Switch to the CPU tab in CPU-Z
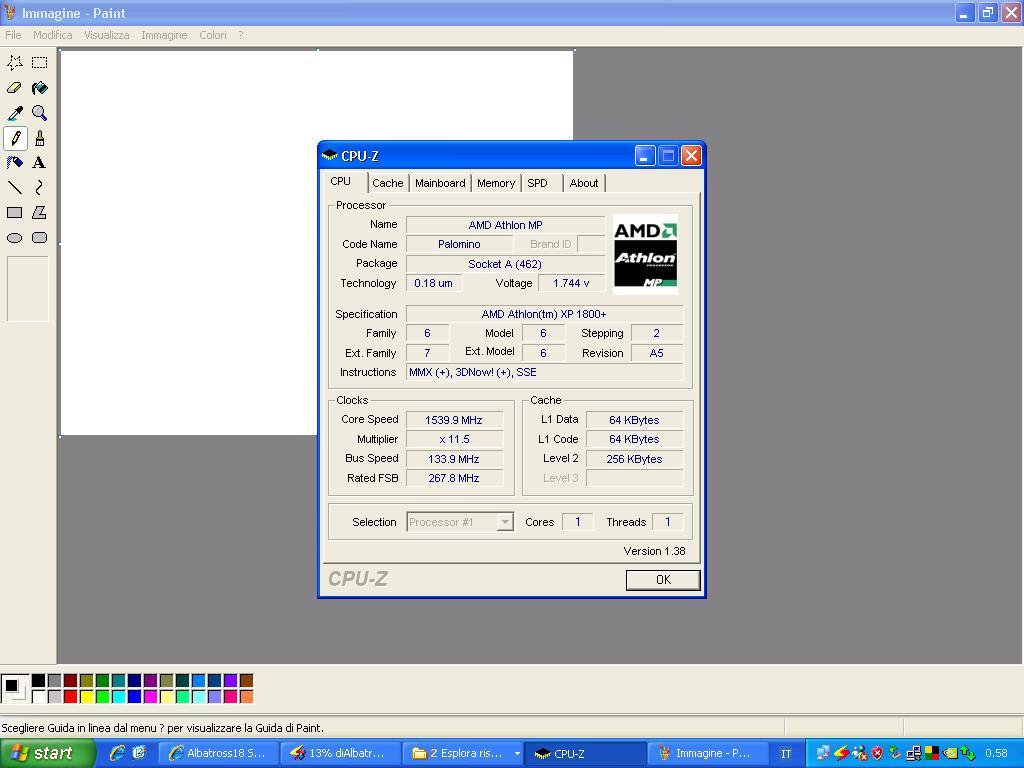 pyautogui.click(x=340, y=182)
